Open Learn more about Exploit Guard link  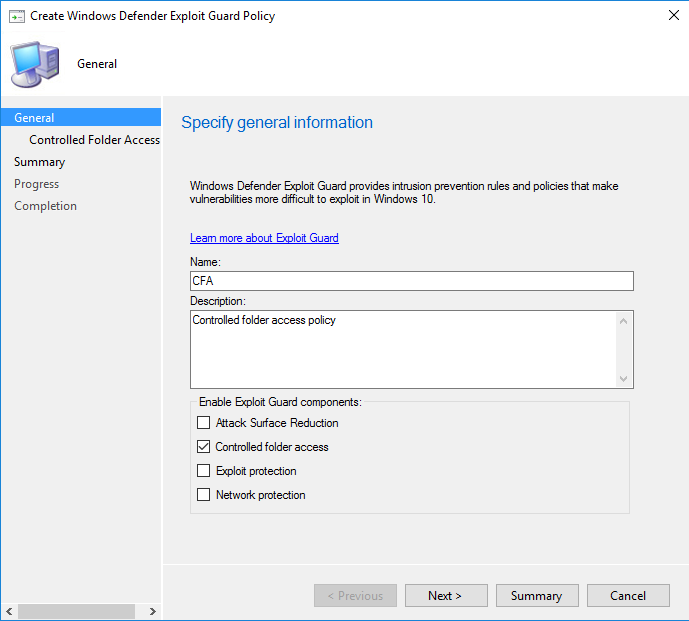(264, 238)
